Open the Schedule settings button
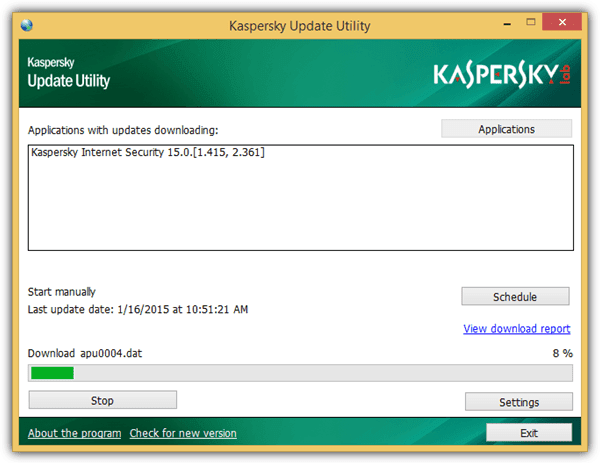This screenshot has height=463, width=600. [x=515, y=297]
